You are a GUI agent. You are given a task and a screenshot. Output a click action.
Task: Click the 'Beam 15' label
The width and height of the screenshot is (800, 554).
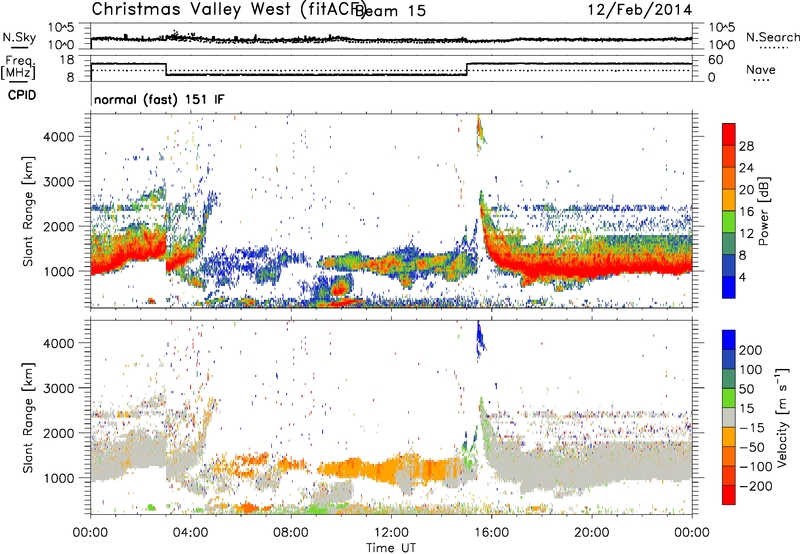(390, 11)
